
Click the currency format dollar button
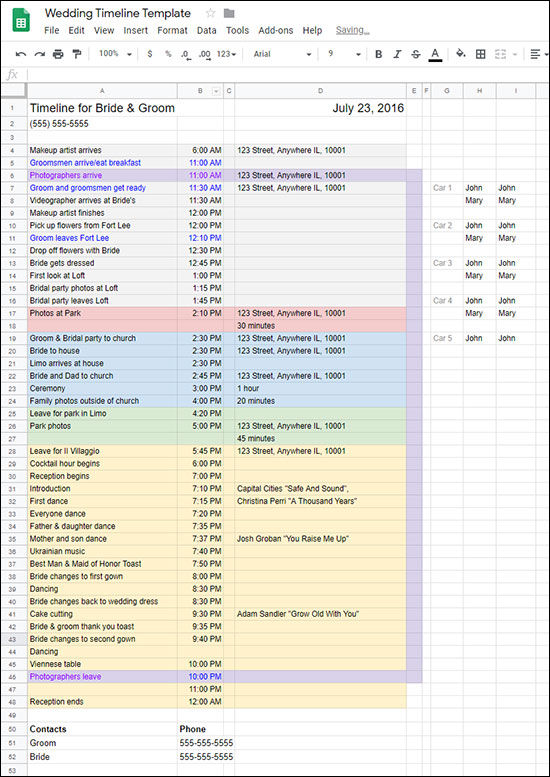point(150,54)
